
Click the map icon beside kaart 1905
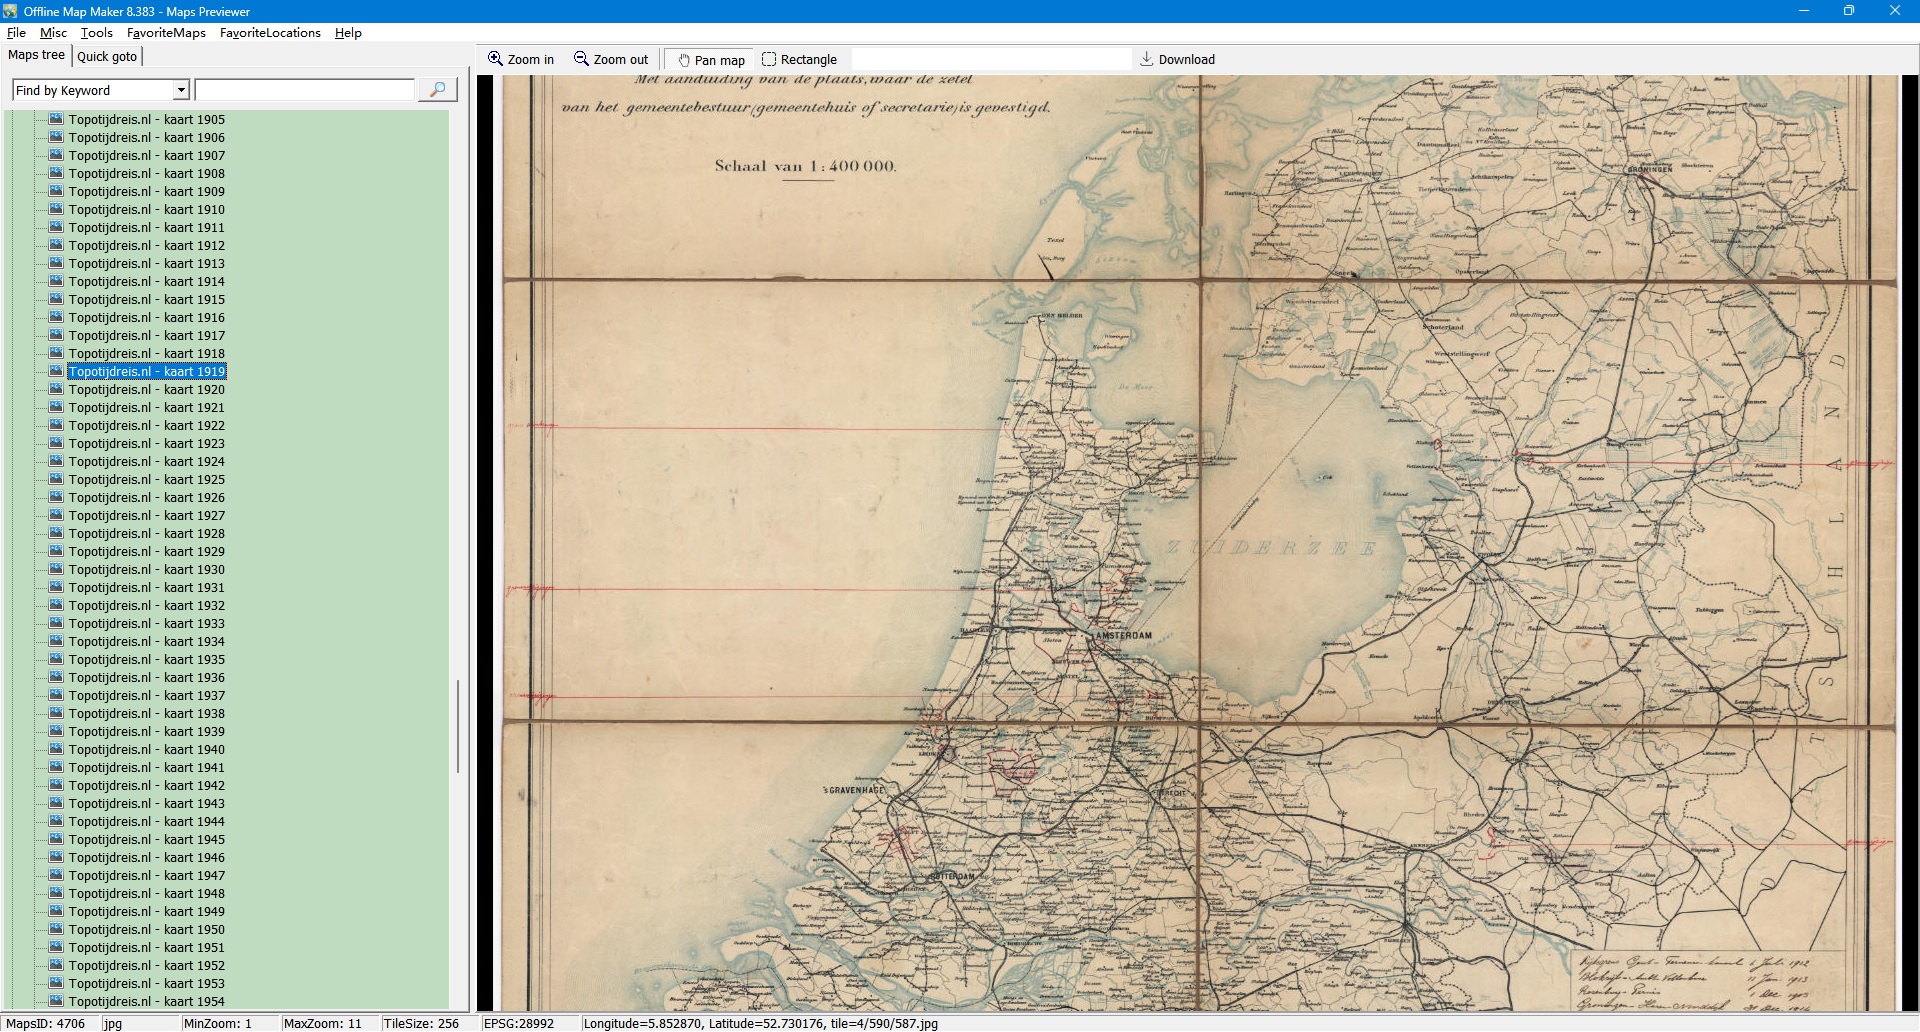pos(56,119)
